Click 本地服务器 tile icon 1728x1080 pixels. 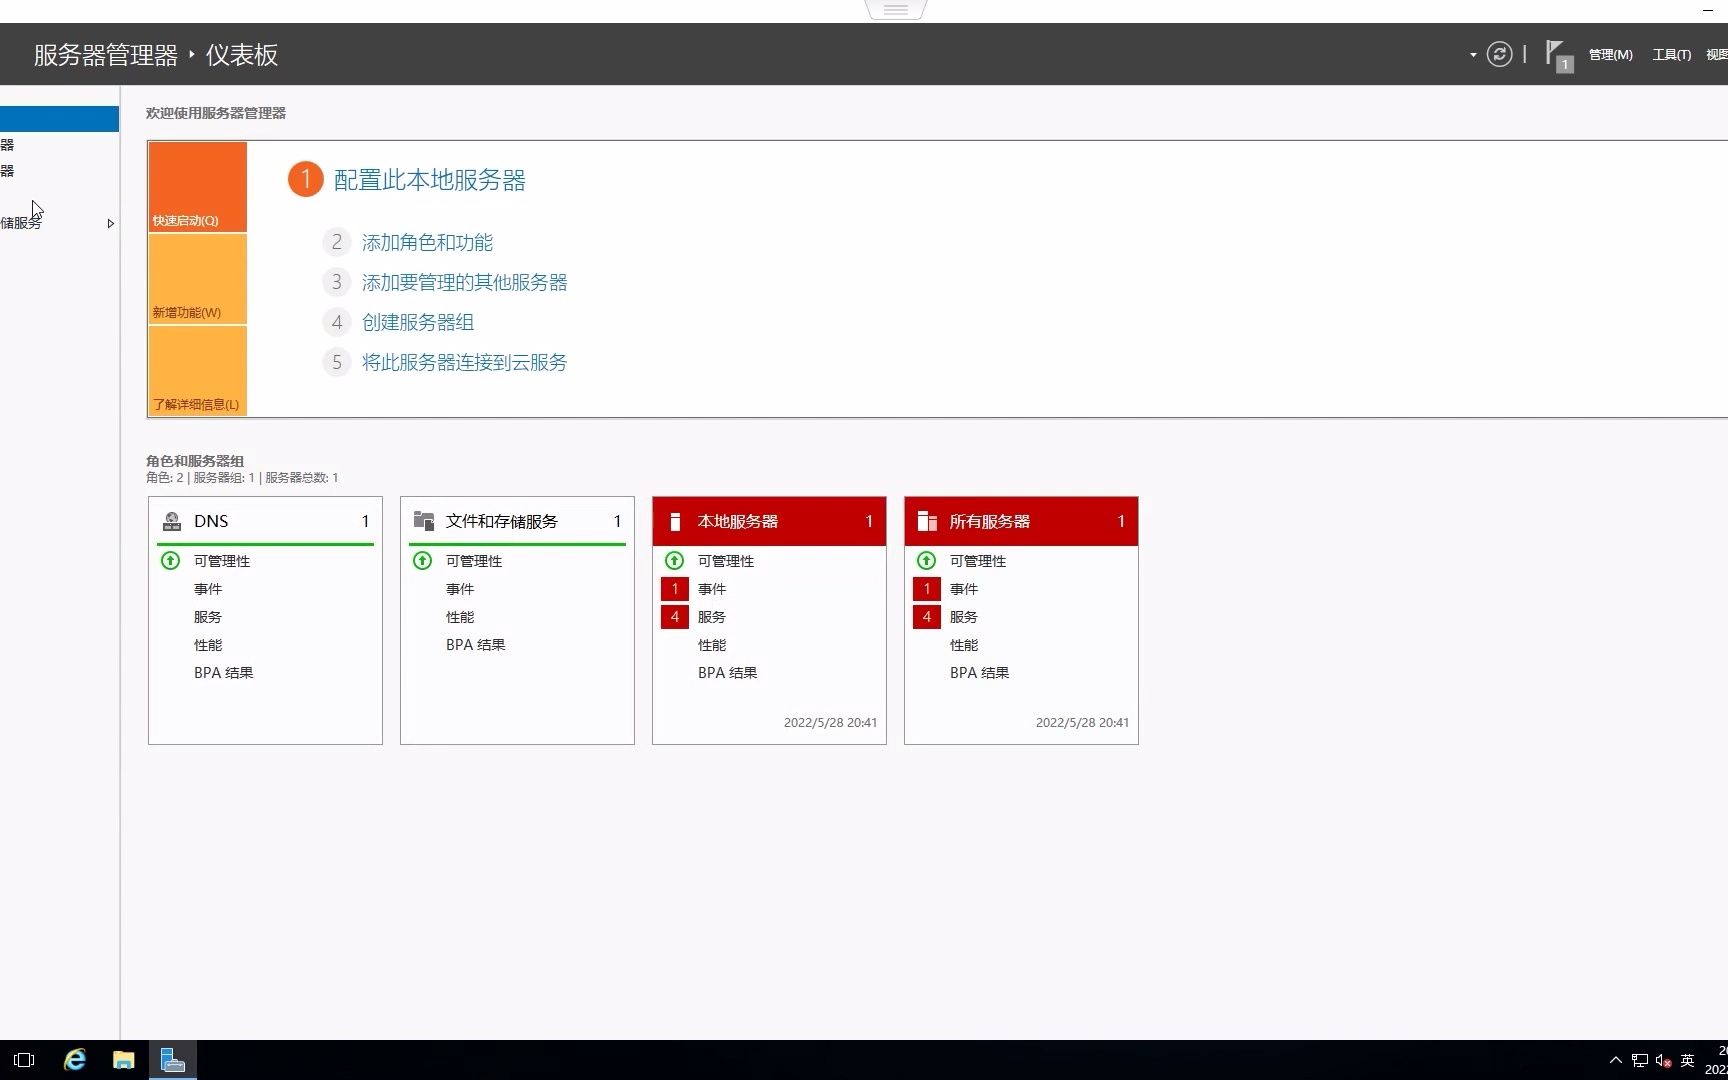(x=675, y=521)
